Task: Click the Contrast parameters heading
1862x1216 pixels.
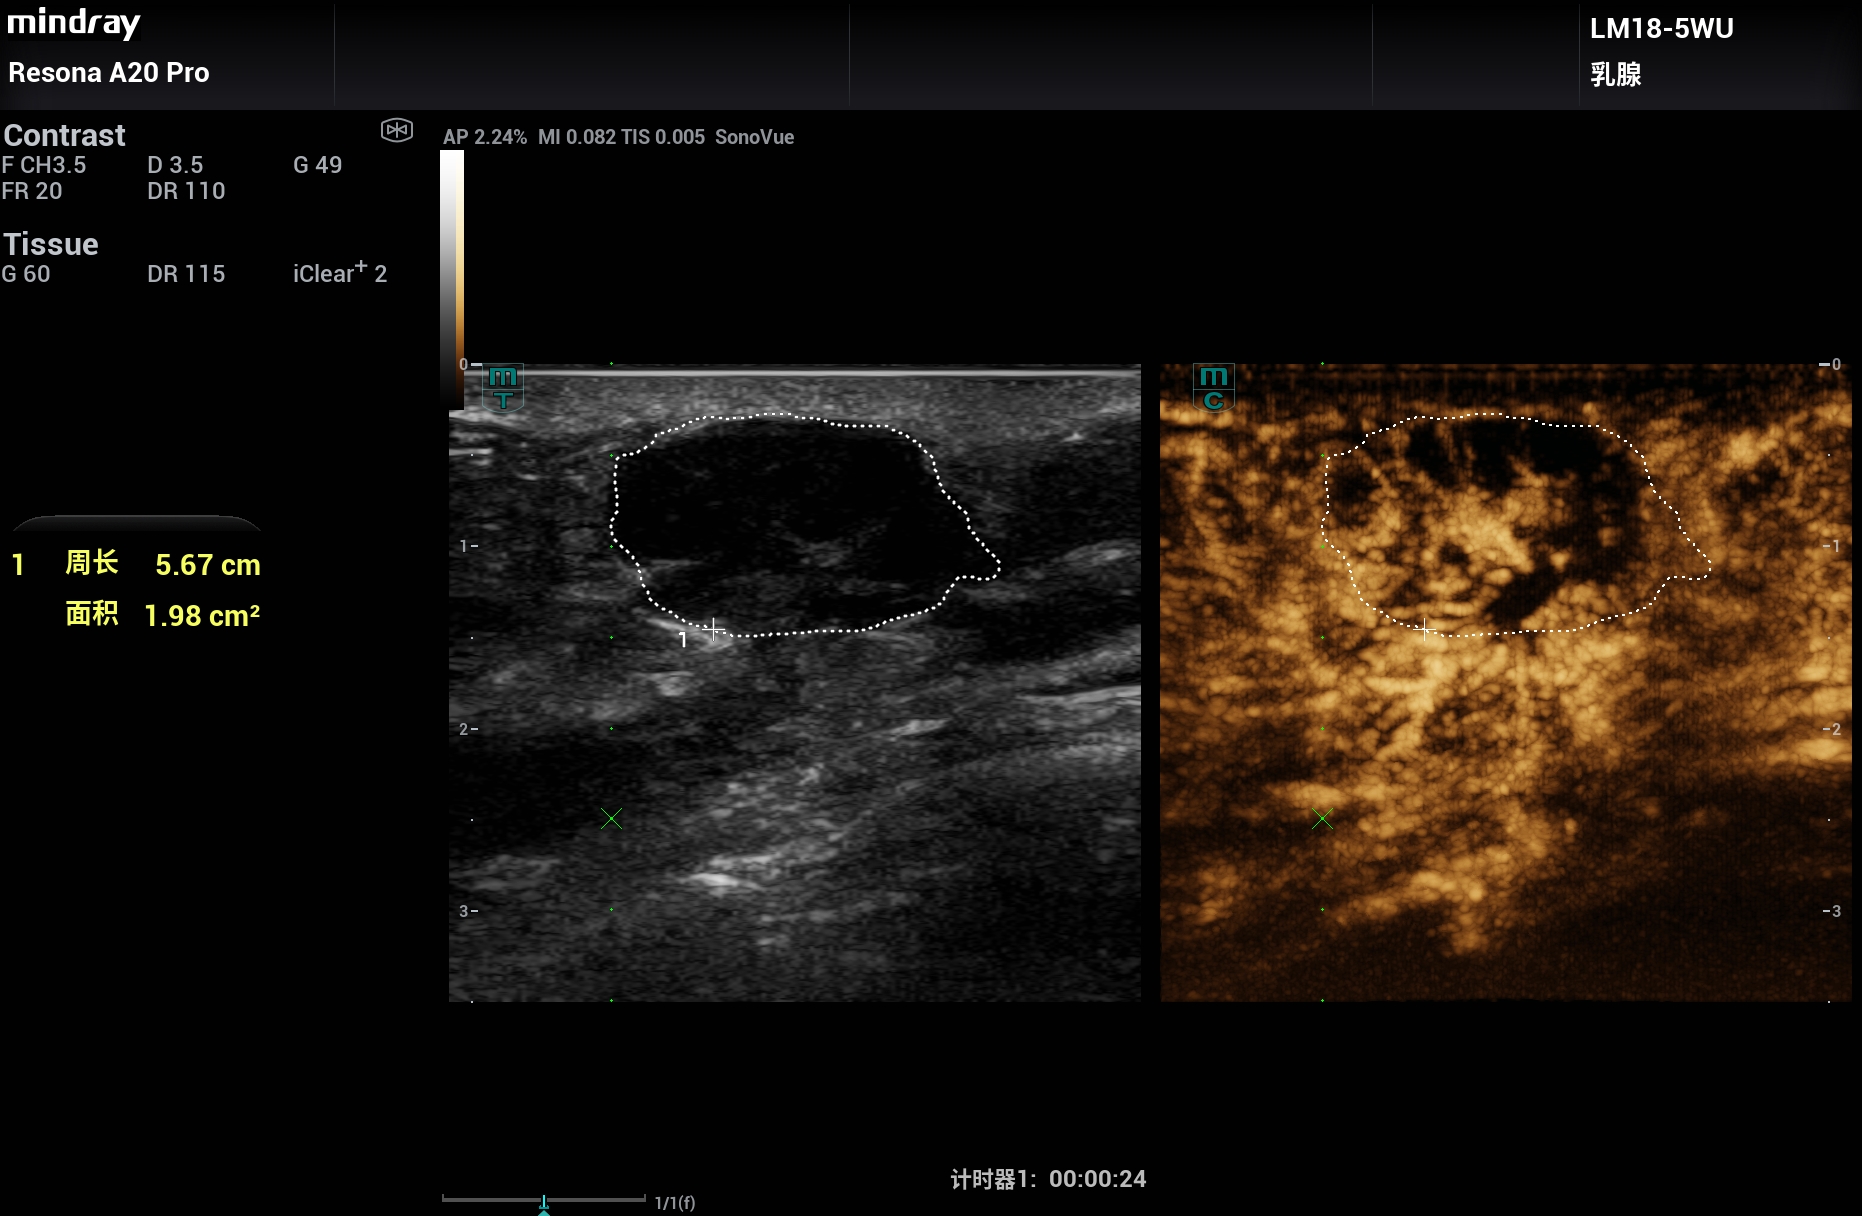Action: click(x=65, y=136)
